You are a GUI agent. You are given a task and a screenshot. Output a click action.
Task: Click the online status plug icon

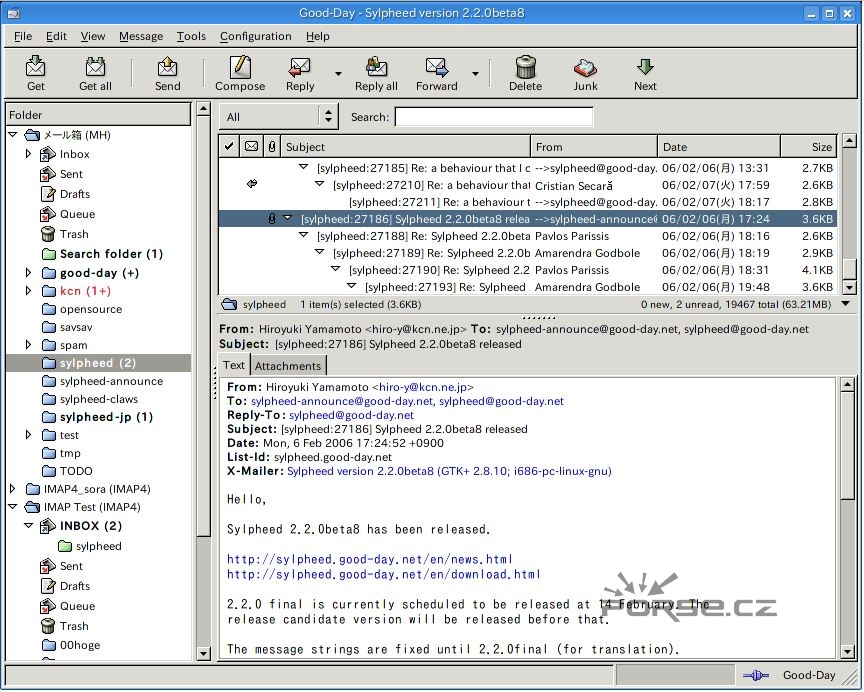755,675
